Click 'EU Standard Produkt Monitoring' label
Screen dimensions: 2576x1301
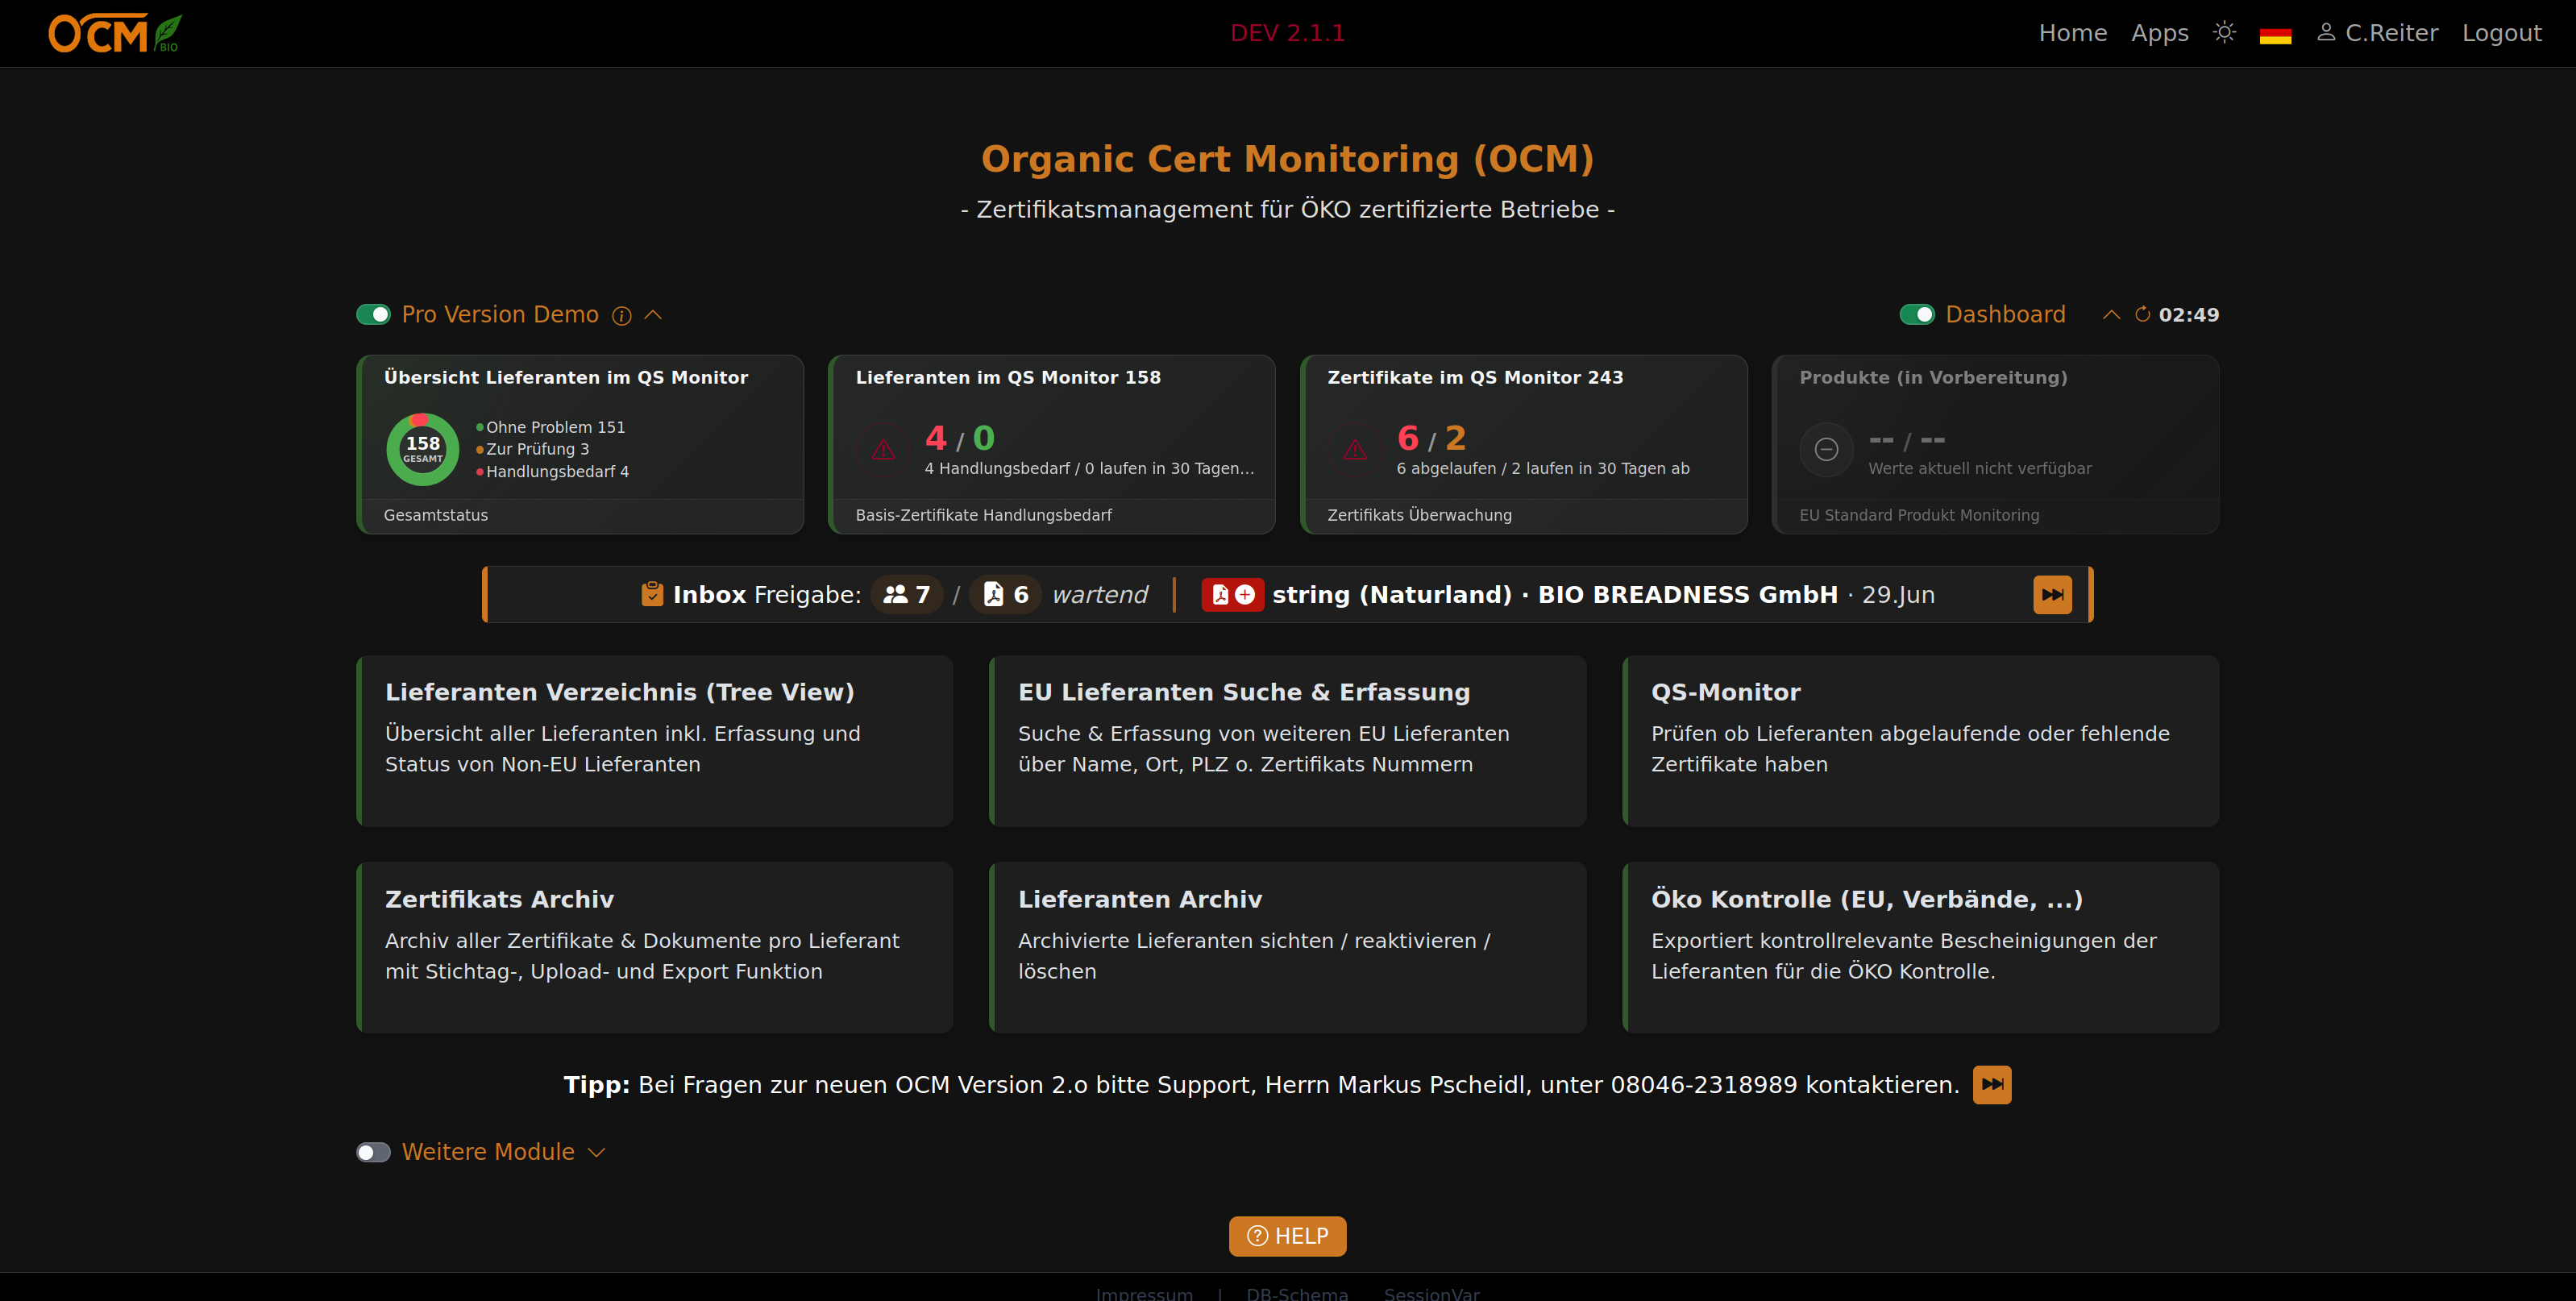click(x=1919, y=515)
